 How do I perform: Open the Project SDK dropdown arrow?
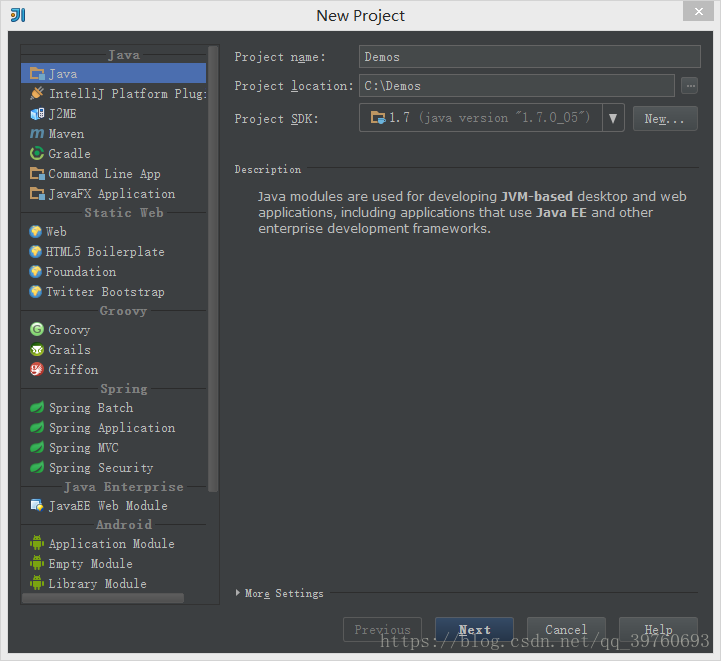point(613,118)
